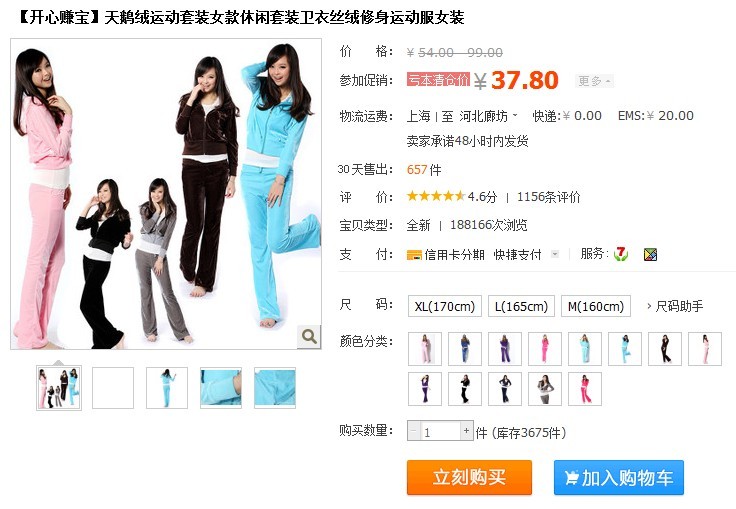Select size XL(170cm)
Image resolution: width=736 pixels, height=509 pixels.
445,306
